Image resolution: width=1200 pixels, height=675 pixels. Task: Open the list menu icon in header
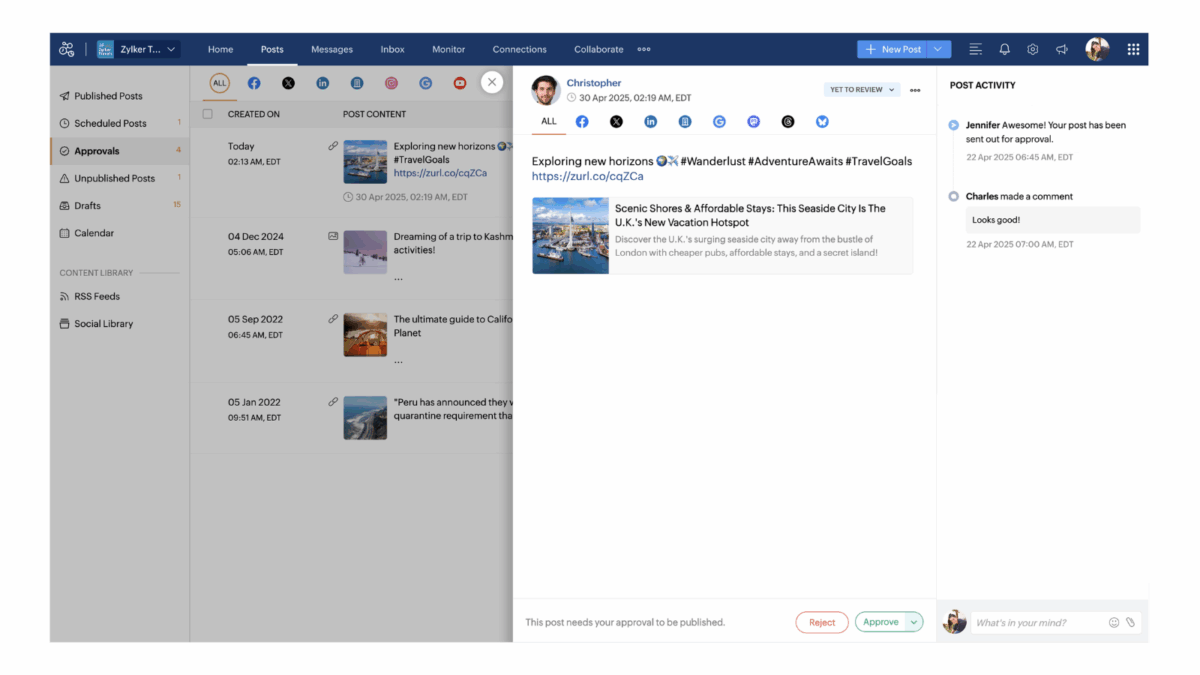click(975, 49)
